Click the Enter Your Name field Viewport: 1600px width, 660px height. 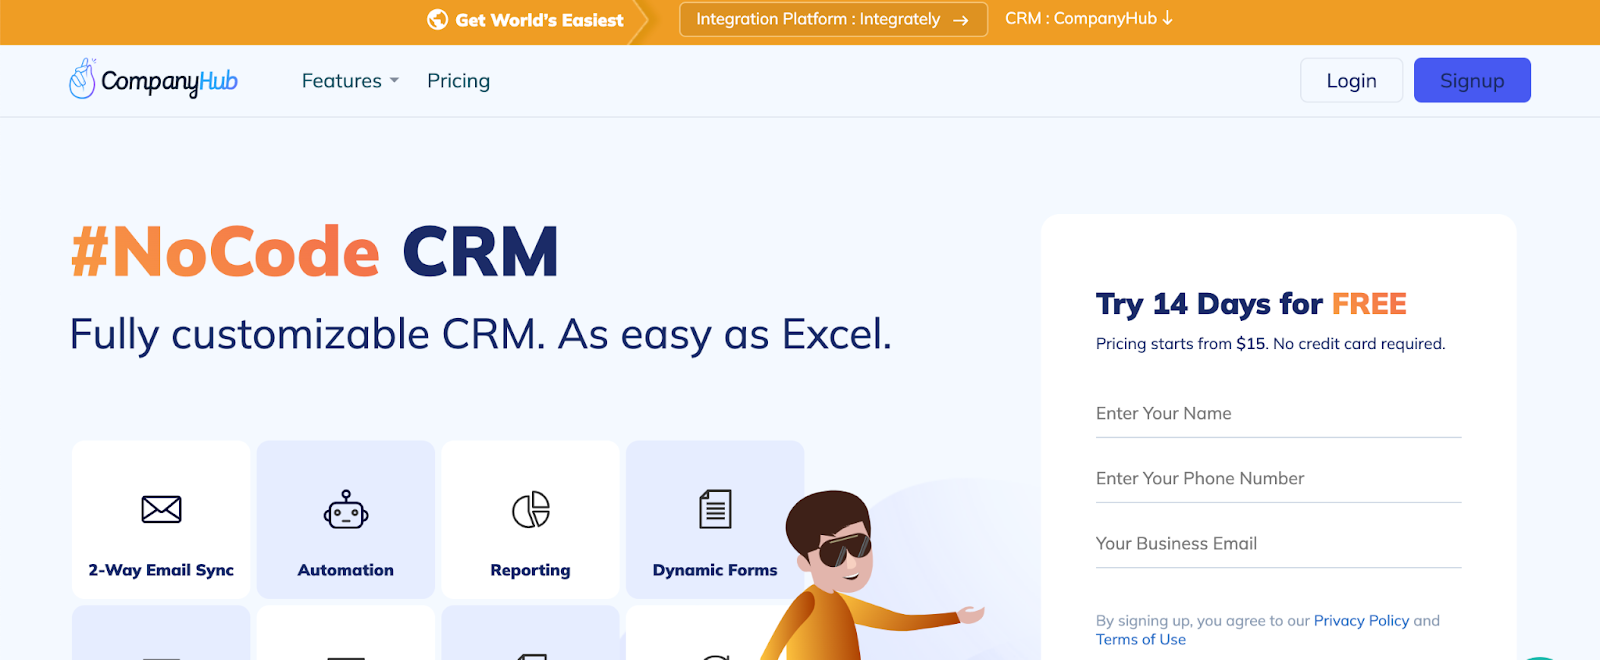pos(1278,414)
